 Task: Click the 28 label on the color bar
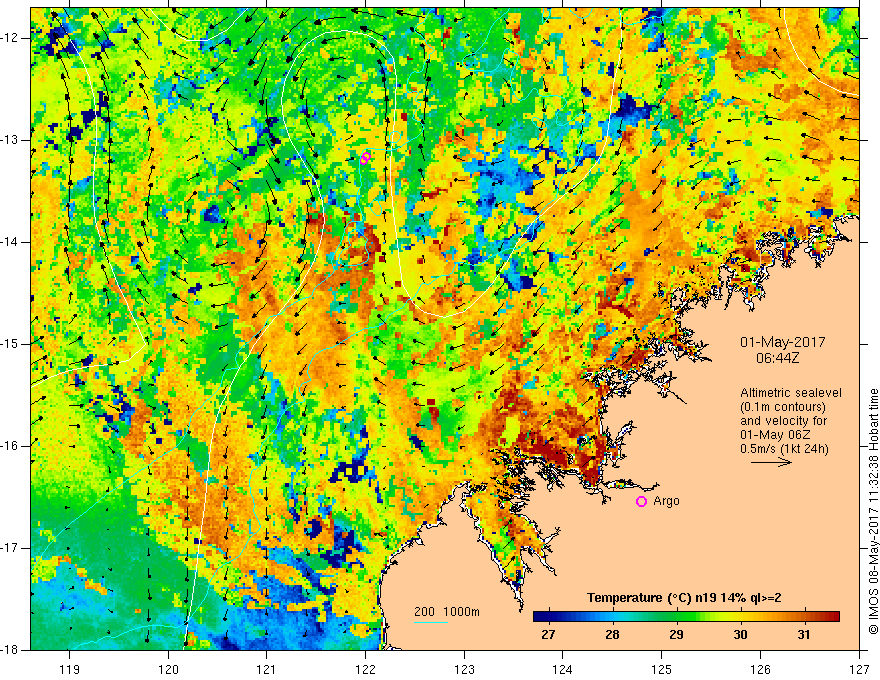point(612,635)
